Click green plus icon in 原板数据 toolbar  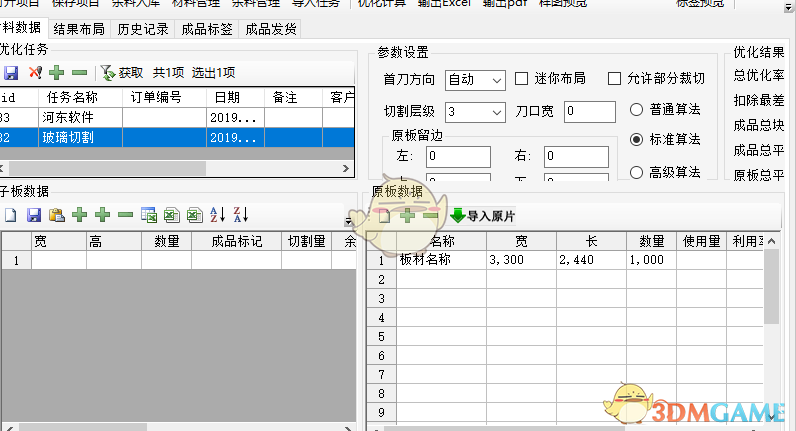point(407,215)
